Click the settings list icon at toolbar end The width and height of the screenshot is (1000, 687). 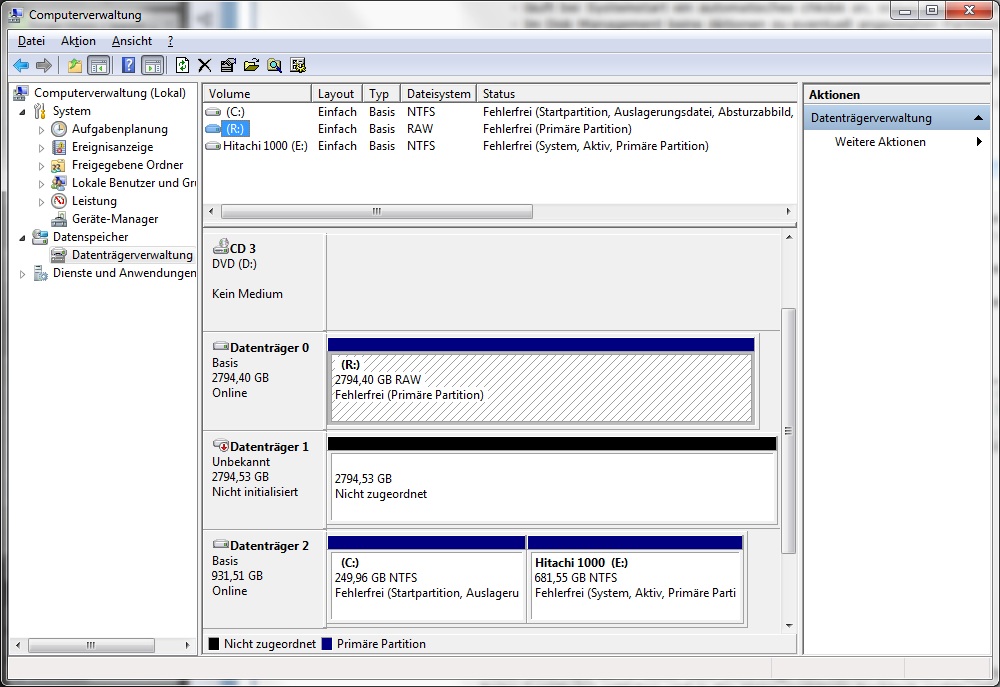point(298,65)
